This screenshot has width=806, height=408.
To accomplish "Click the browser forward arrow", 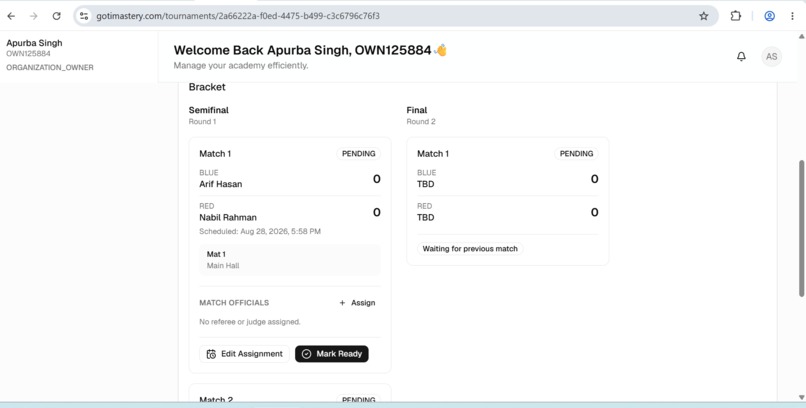I will [x=34, y=16].
